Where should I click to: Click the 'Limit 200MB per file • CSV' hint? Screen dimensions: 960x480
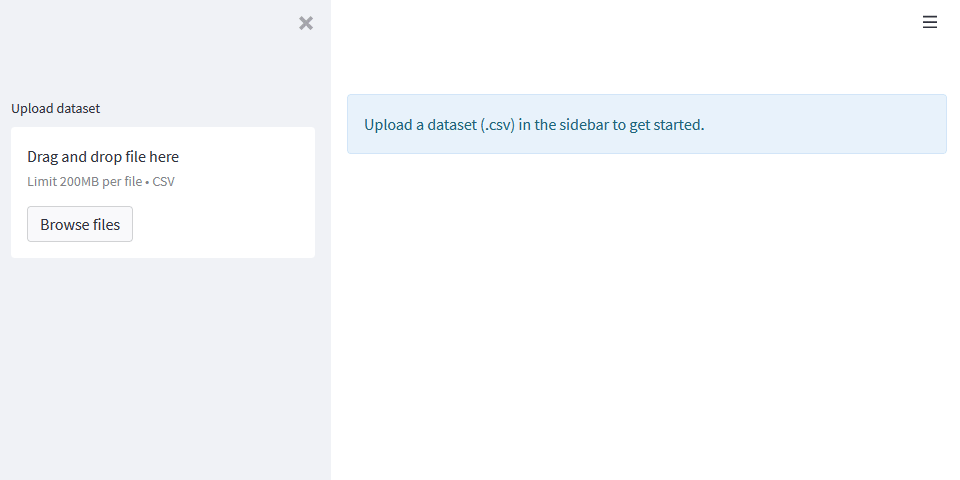tap(101, 181)
